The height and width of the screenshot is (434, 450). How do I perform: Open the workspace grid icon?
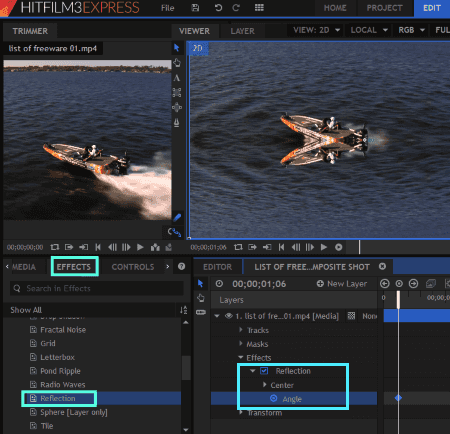(259, 8)
